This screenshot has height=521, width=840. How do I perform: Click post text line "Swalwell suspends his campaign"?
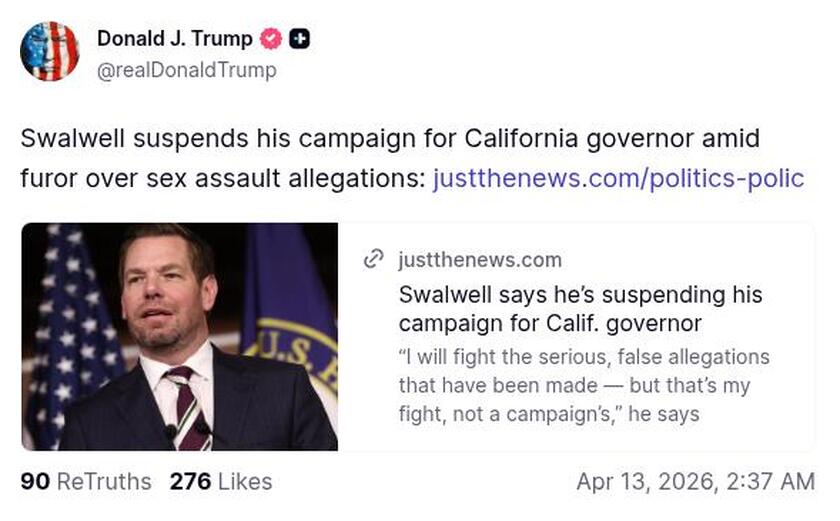pyautogui.click(x=390, y=138)
